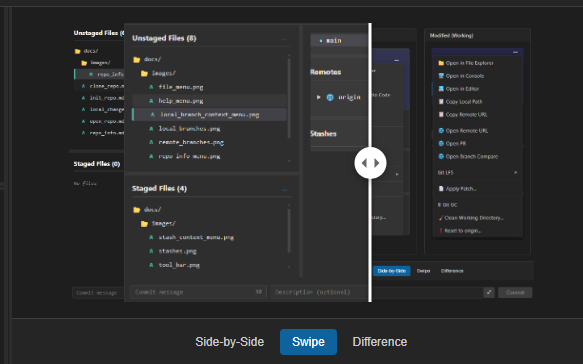Viewport: 583px width, 364px height.
Task: Click the background Commit message field at far left
Action: (x=98, y=293)
